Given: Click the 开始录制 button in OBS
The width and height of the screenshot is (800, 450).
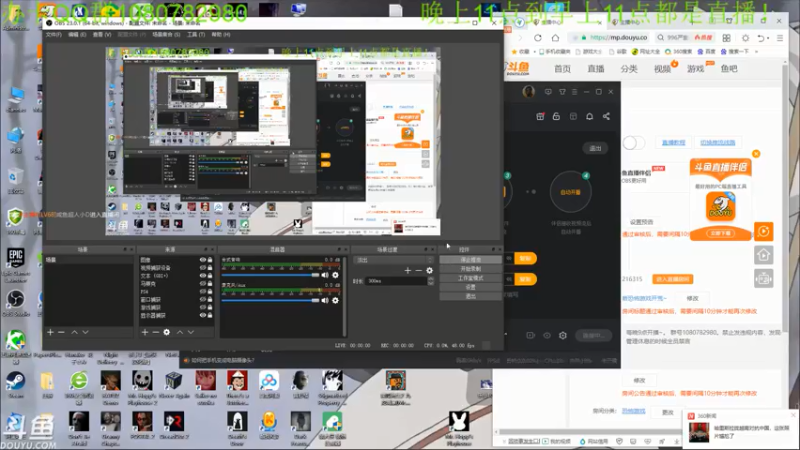Looking at the screenshot, I should tap(470, 269).
